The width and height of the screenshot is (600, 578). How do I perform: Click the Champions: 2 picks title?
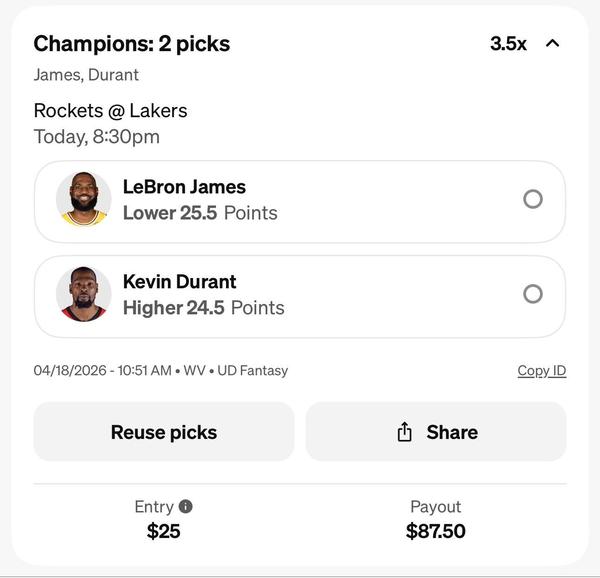pos(132,44)
